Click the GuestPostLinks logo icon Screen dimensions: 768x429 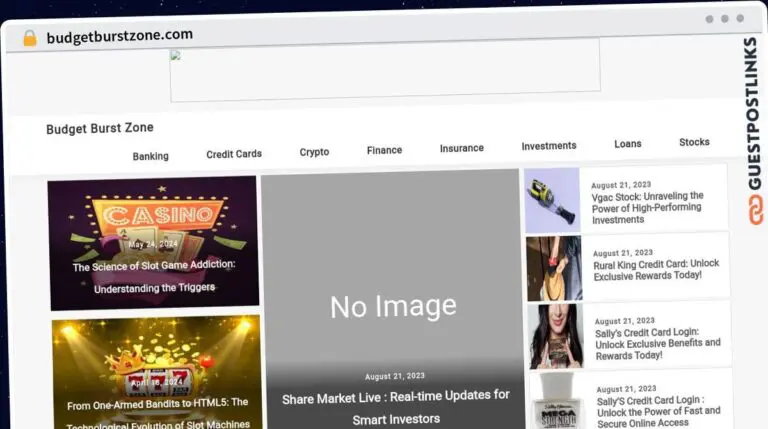[751, 210]
